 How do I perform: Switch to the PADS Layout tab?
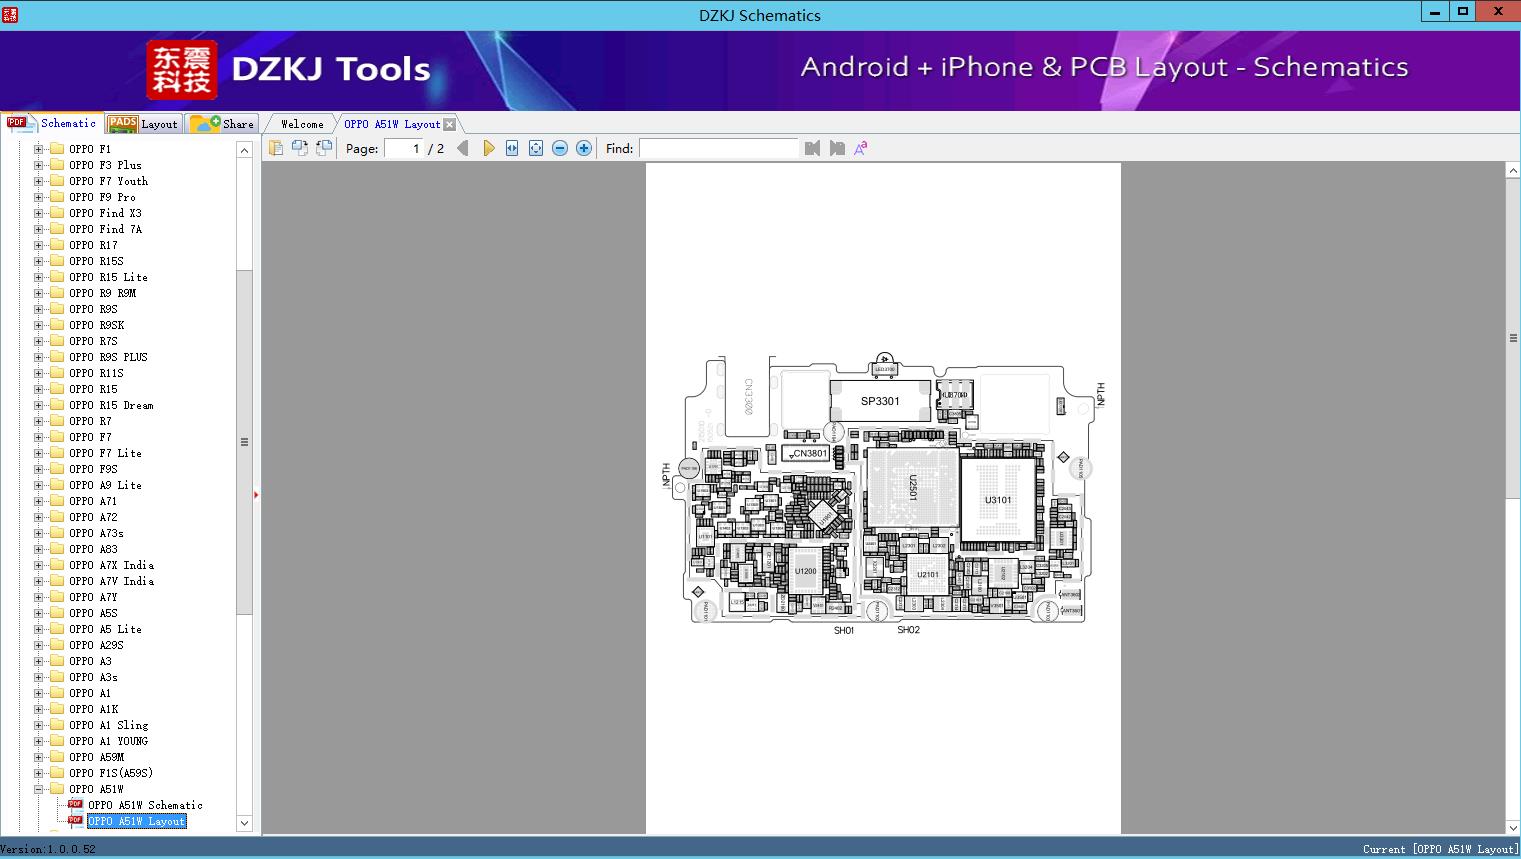[143, 124]
